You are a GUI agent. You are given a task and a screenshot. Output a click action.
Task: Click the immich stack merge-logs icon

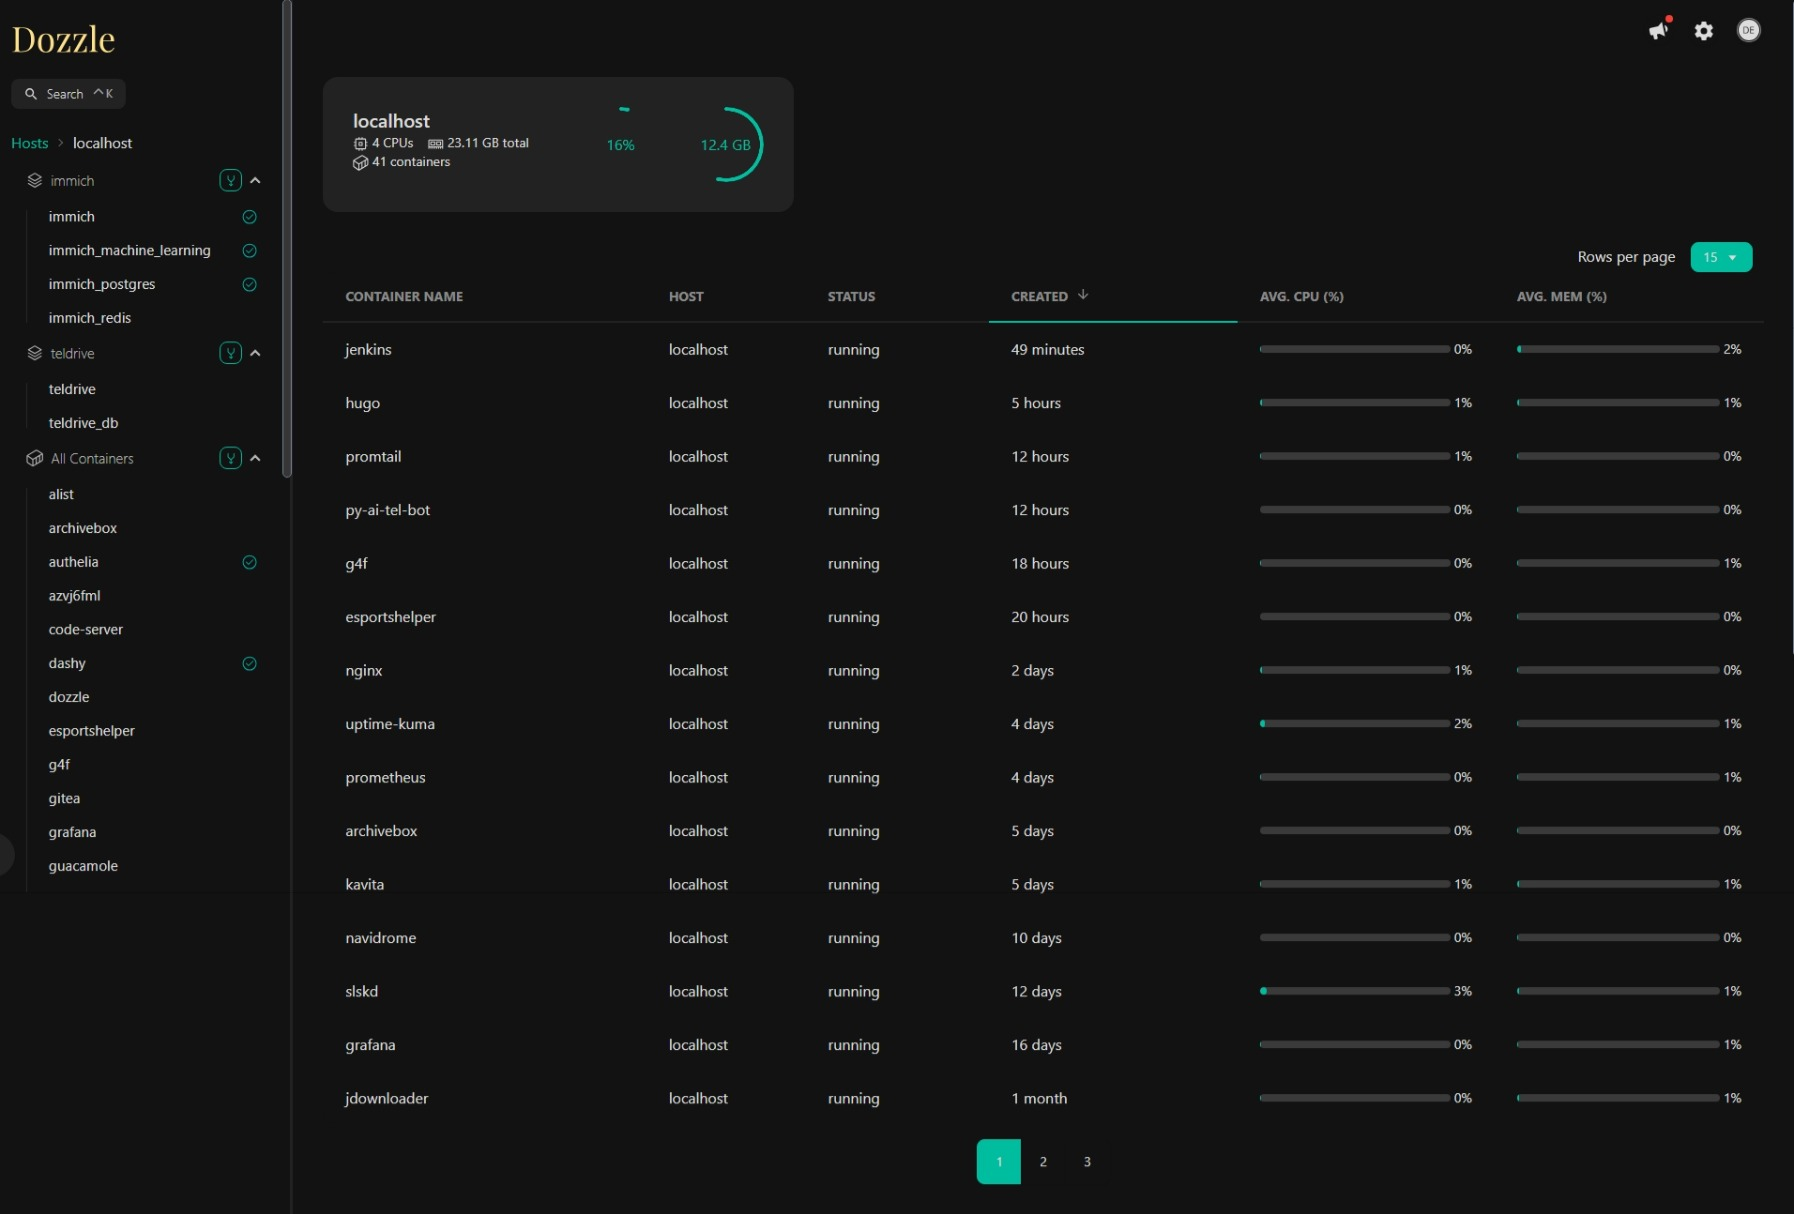tap(230, 181)
